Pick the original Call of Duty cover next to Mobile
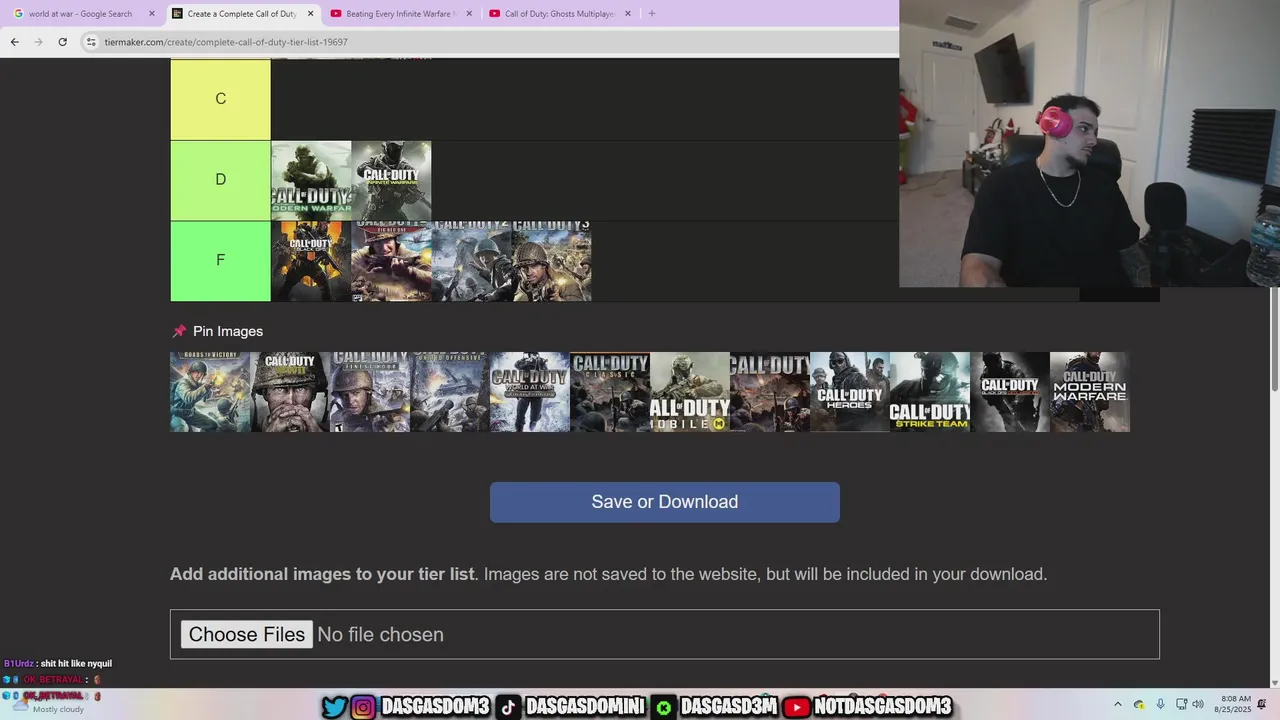 pyautogui.click(x=770, y=392)
